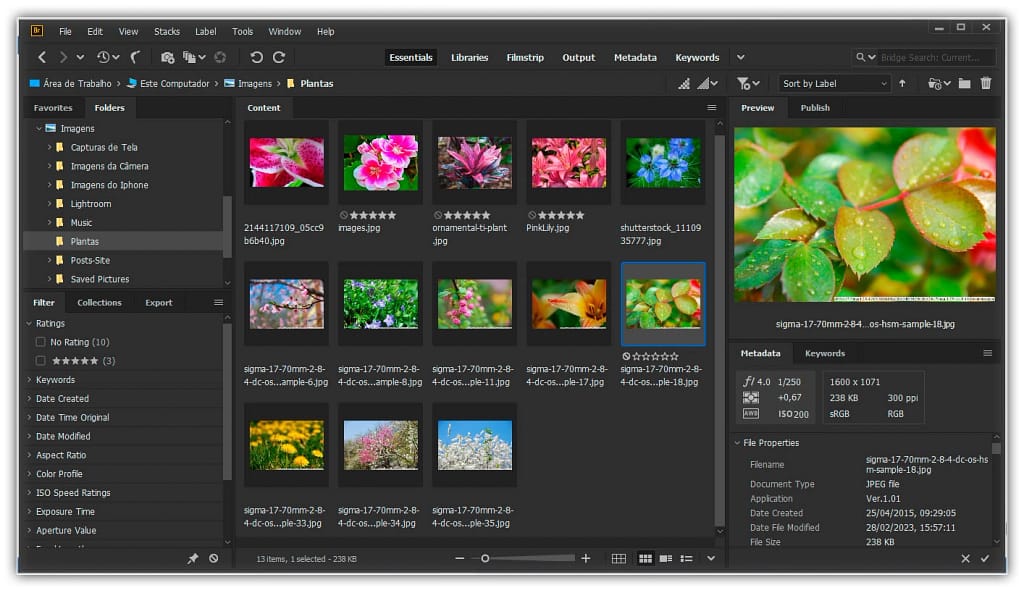The width and height of the screenshot is (1024, 593).
Task: Collapse File Properties section
Action: tap(737, 443)
